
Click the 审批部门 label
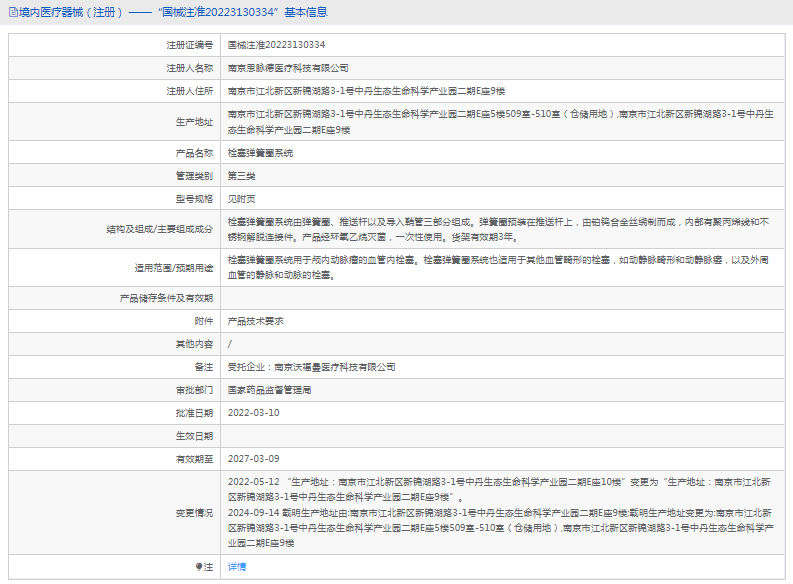click(x=194, y=390)
